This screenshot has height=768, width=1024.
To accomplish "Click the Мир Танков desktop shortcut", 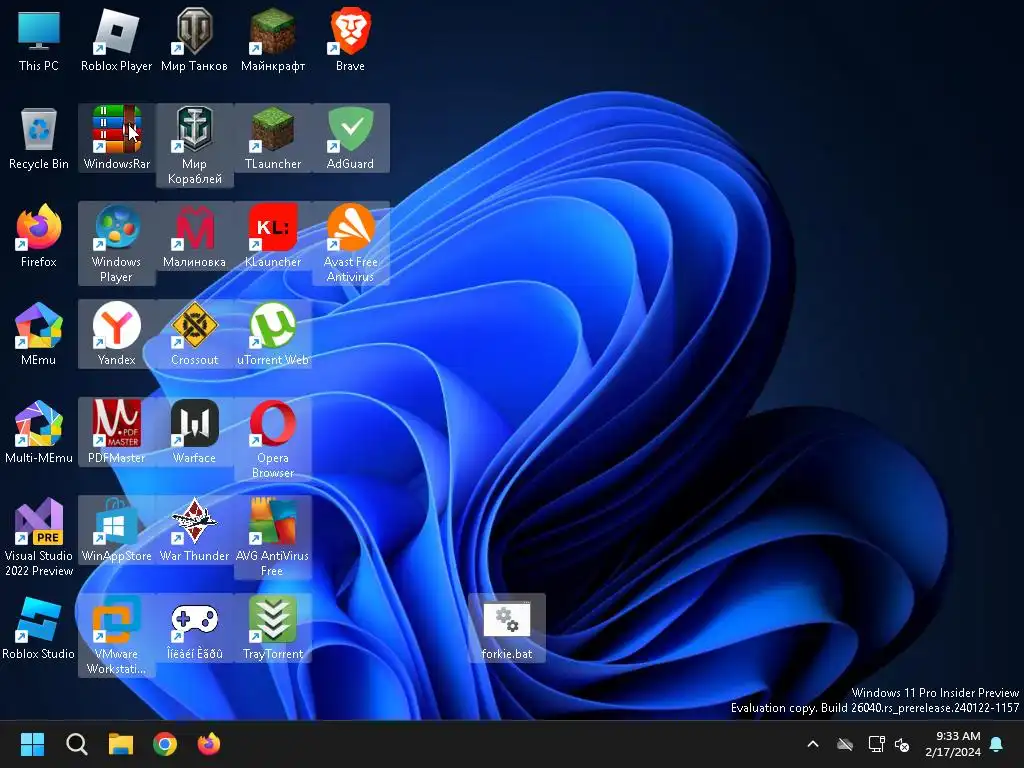I will [194, 40].
